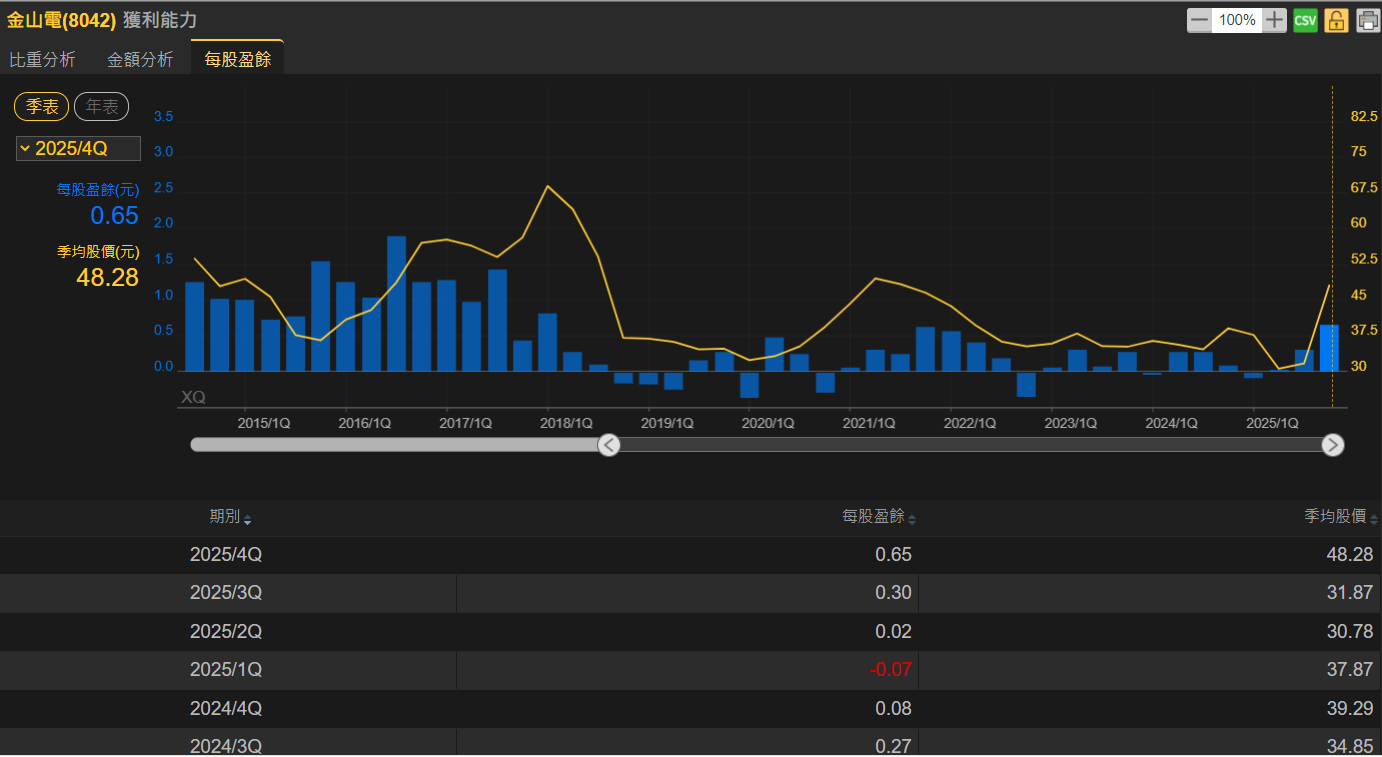Select the 季表 quarterly toggle
Image resolution: width=1382 pixels, height=757 pixels.
click(x=42, y=107)
